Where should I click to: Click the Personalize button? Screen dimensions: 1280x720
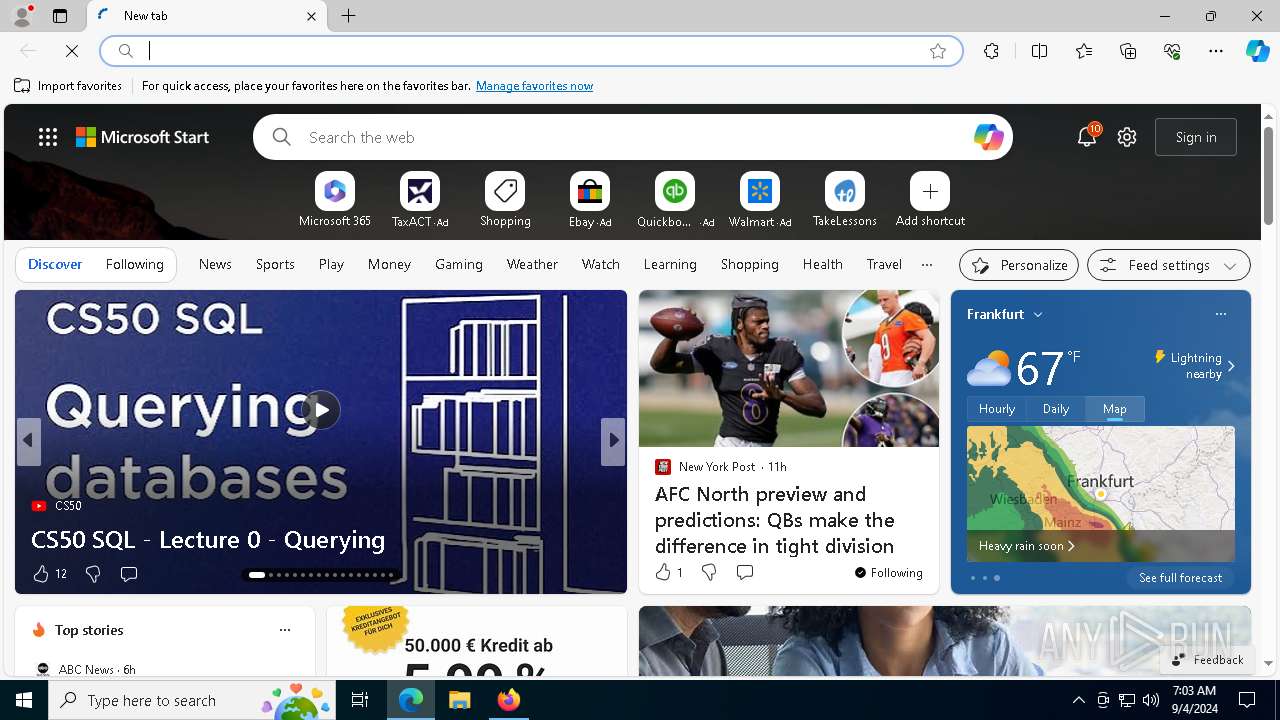(x=1019, y=265)
